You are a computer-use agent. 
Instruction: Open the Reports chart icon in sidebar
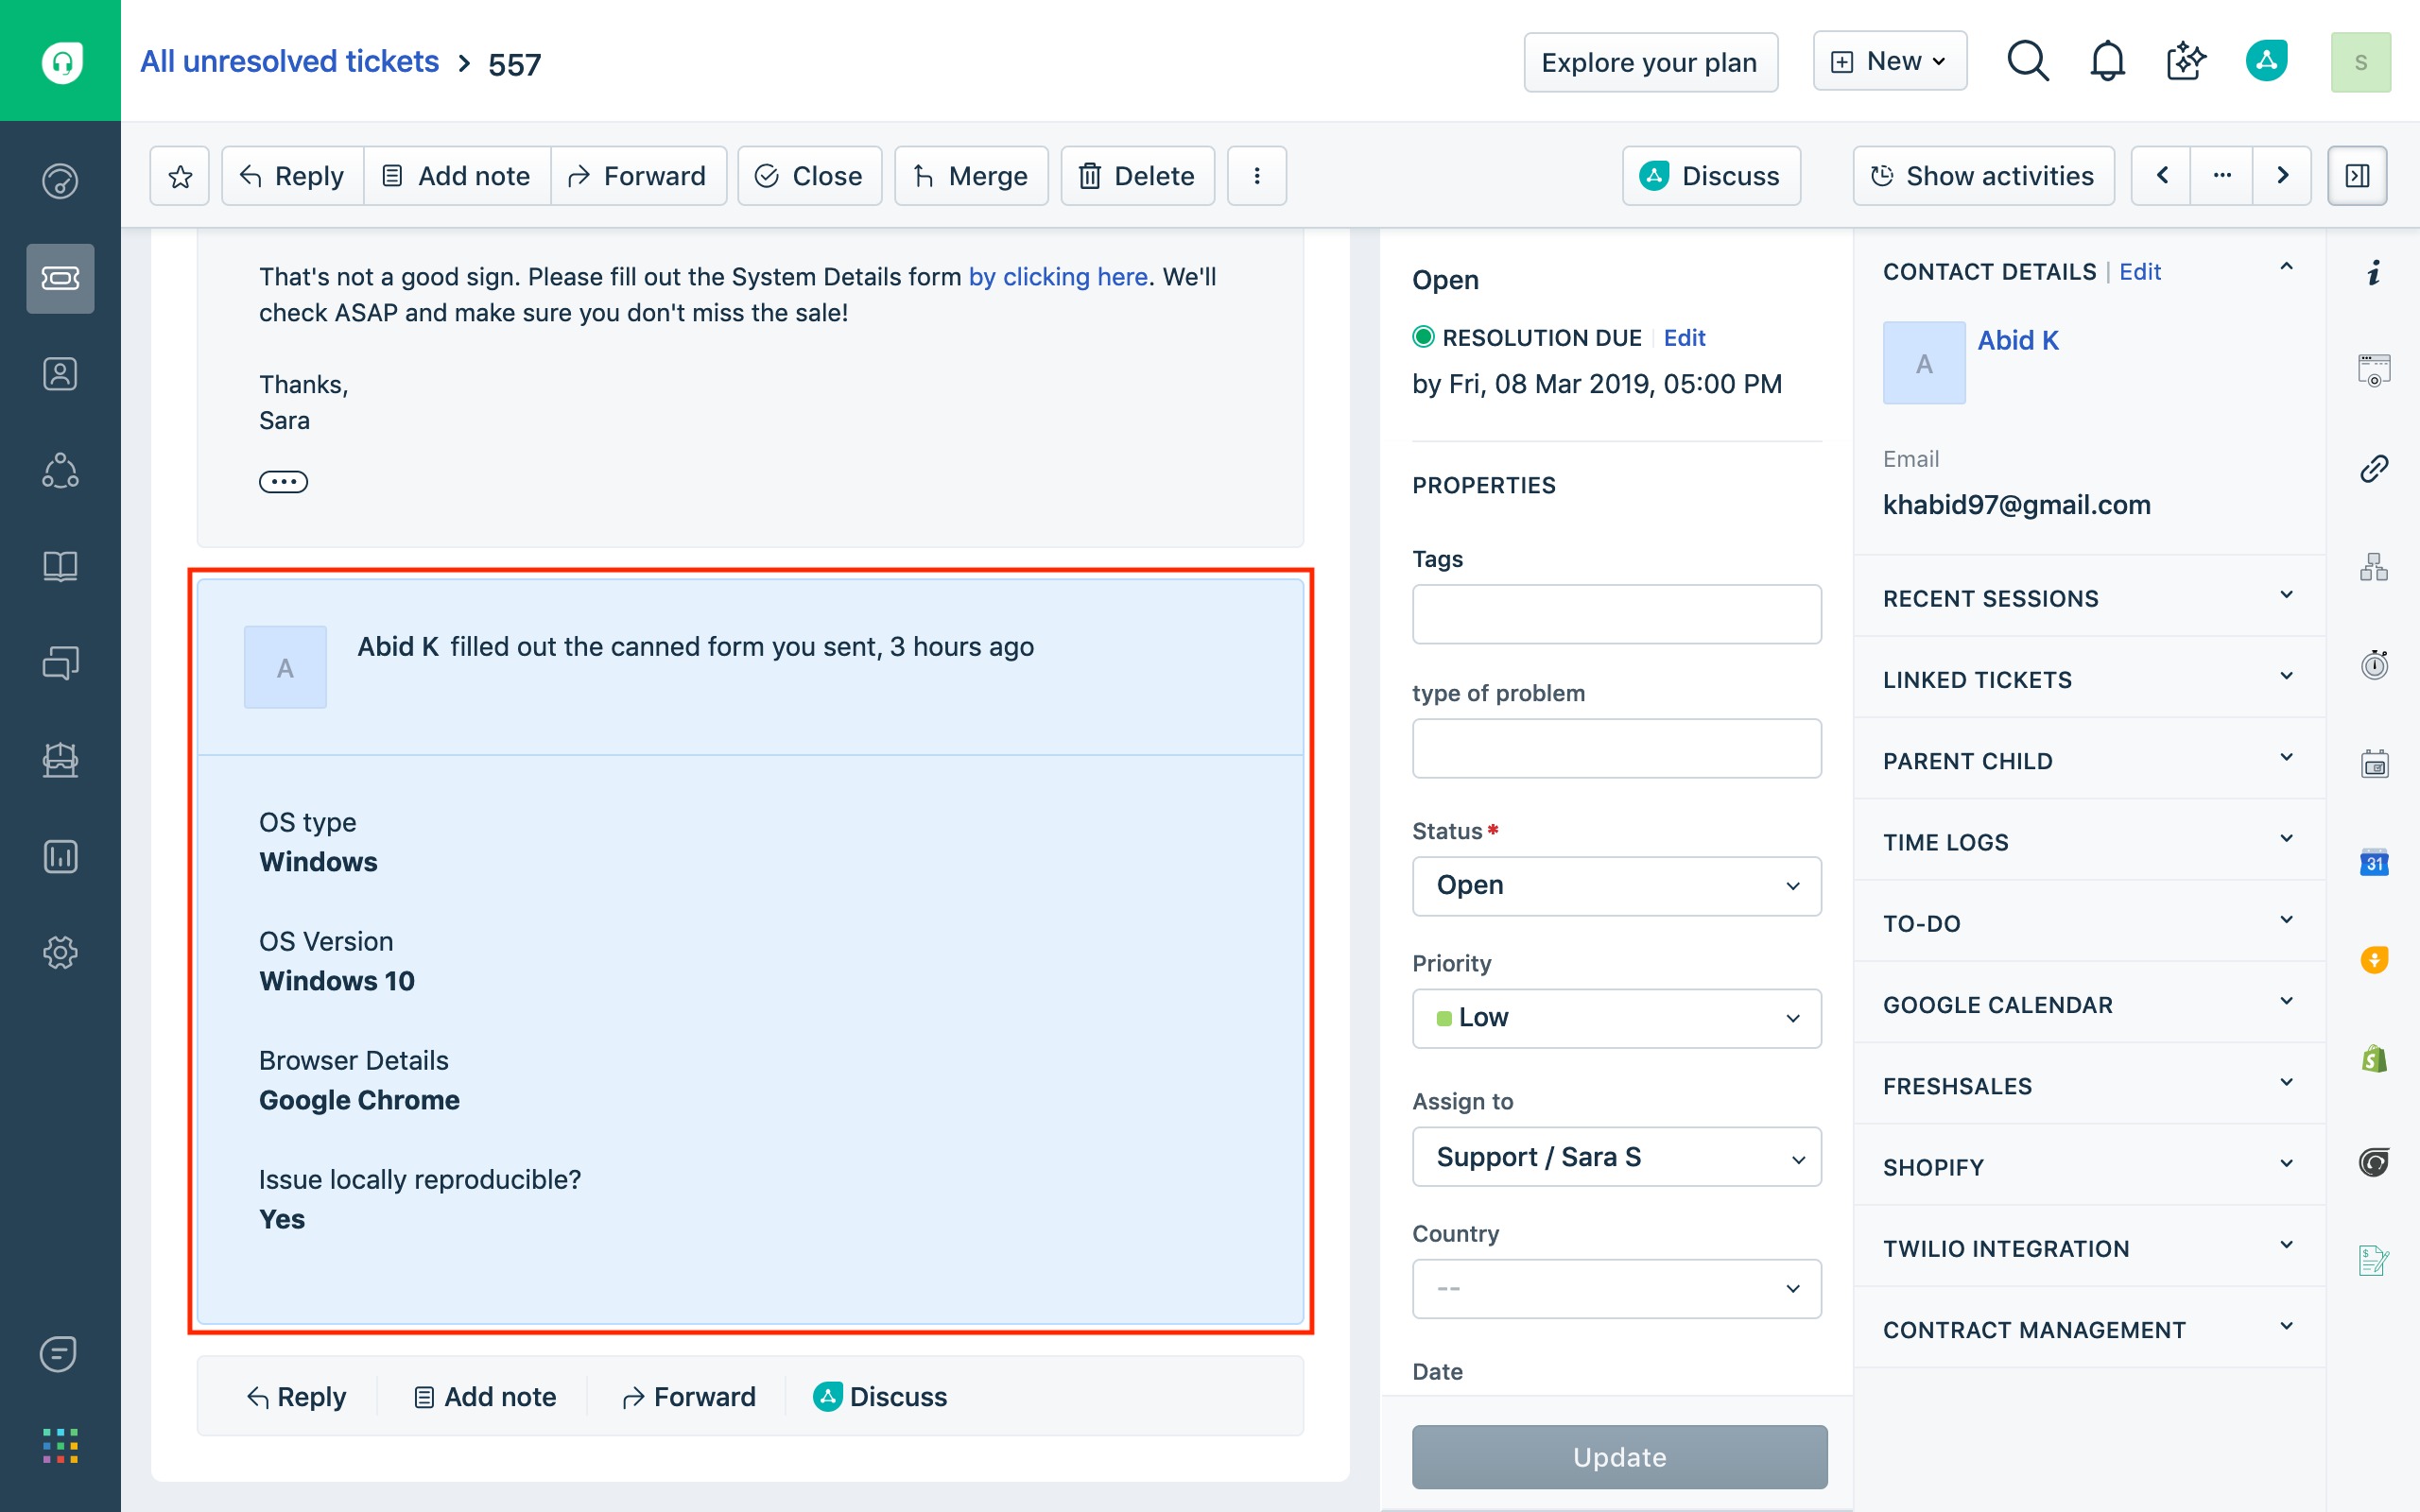pyautogui.click(x=60, y=856)
